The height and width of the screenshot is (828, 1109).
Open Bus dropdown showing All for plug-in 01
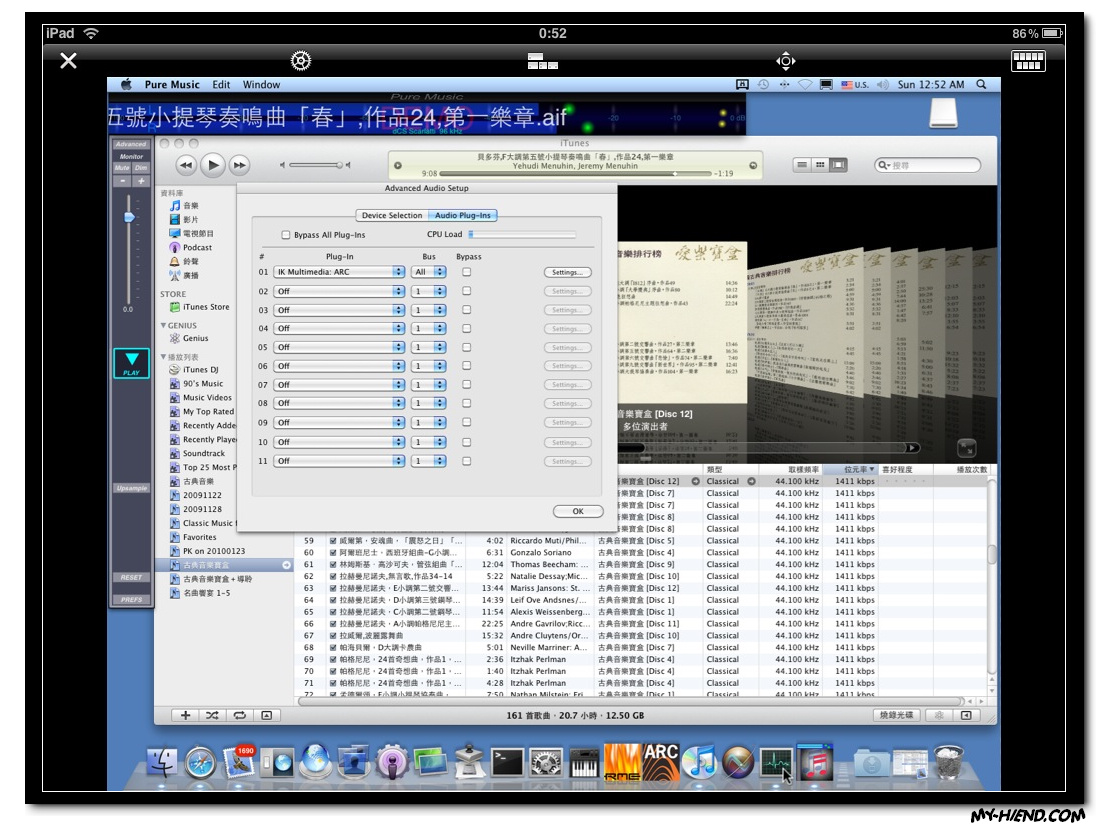(429, 272)
